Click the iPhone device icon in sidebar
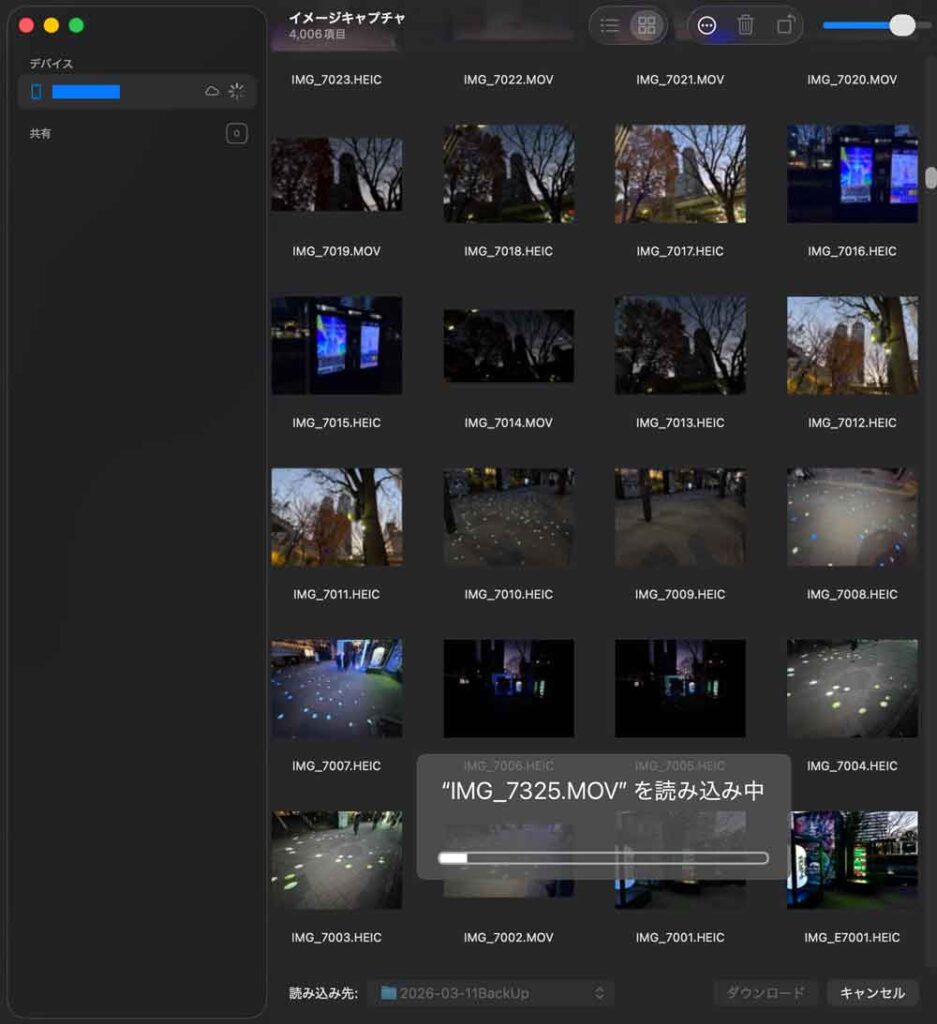937x1024 pixels. pyautogui.click(x=37, y=92)
